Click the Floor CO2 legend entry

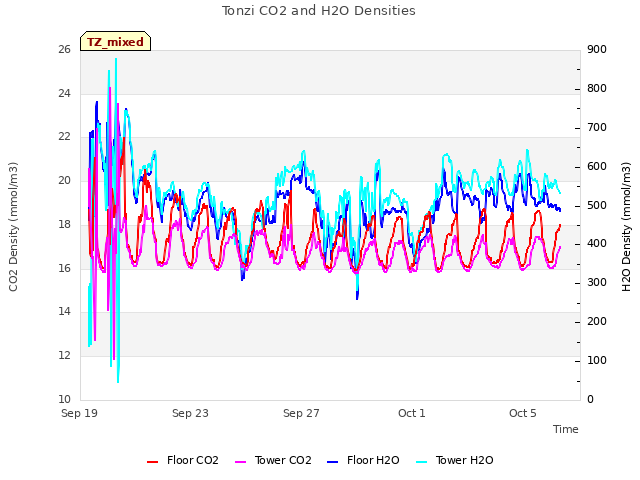pos(182,460)
